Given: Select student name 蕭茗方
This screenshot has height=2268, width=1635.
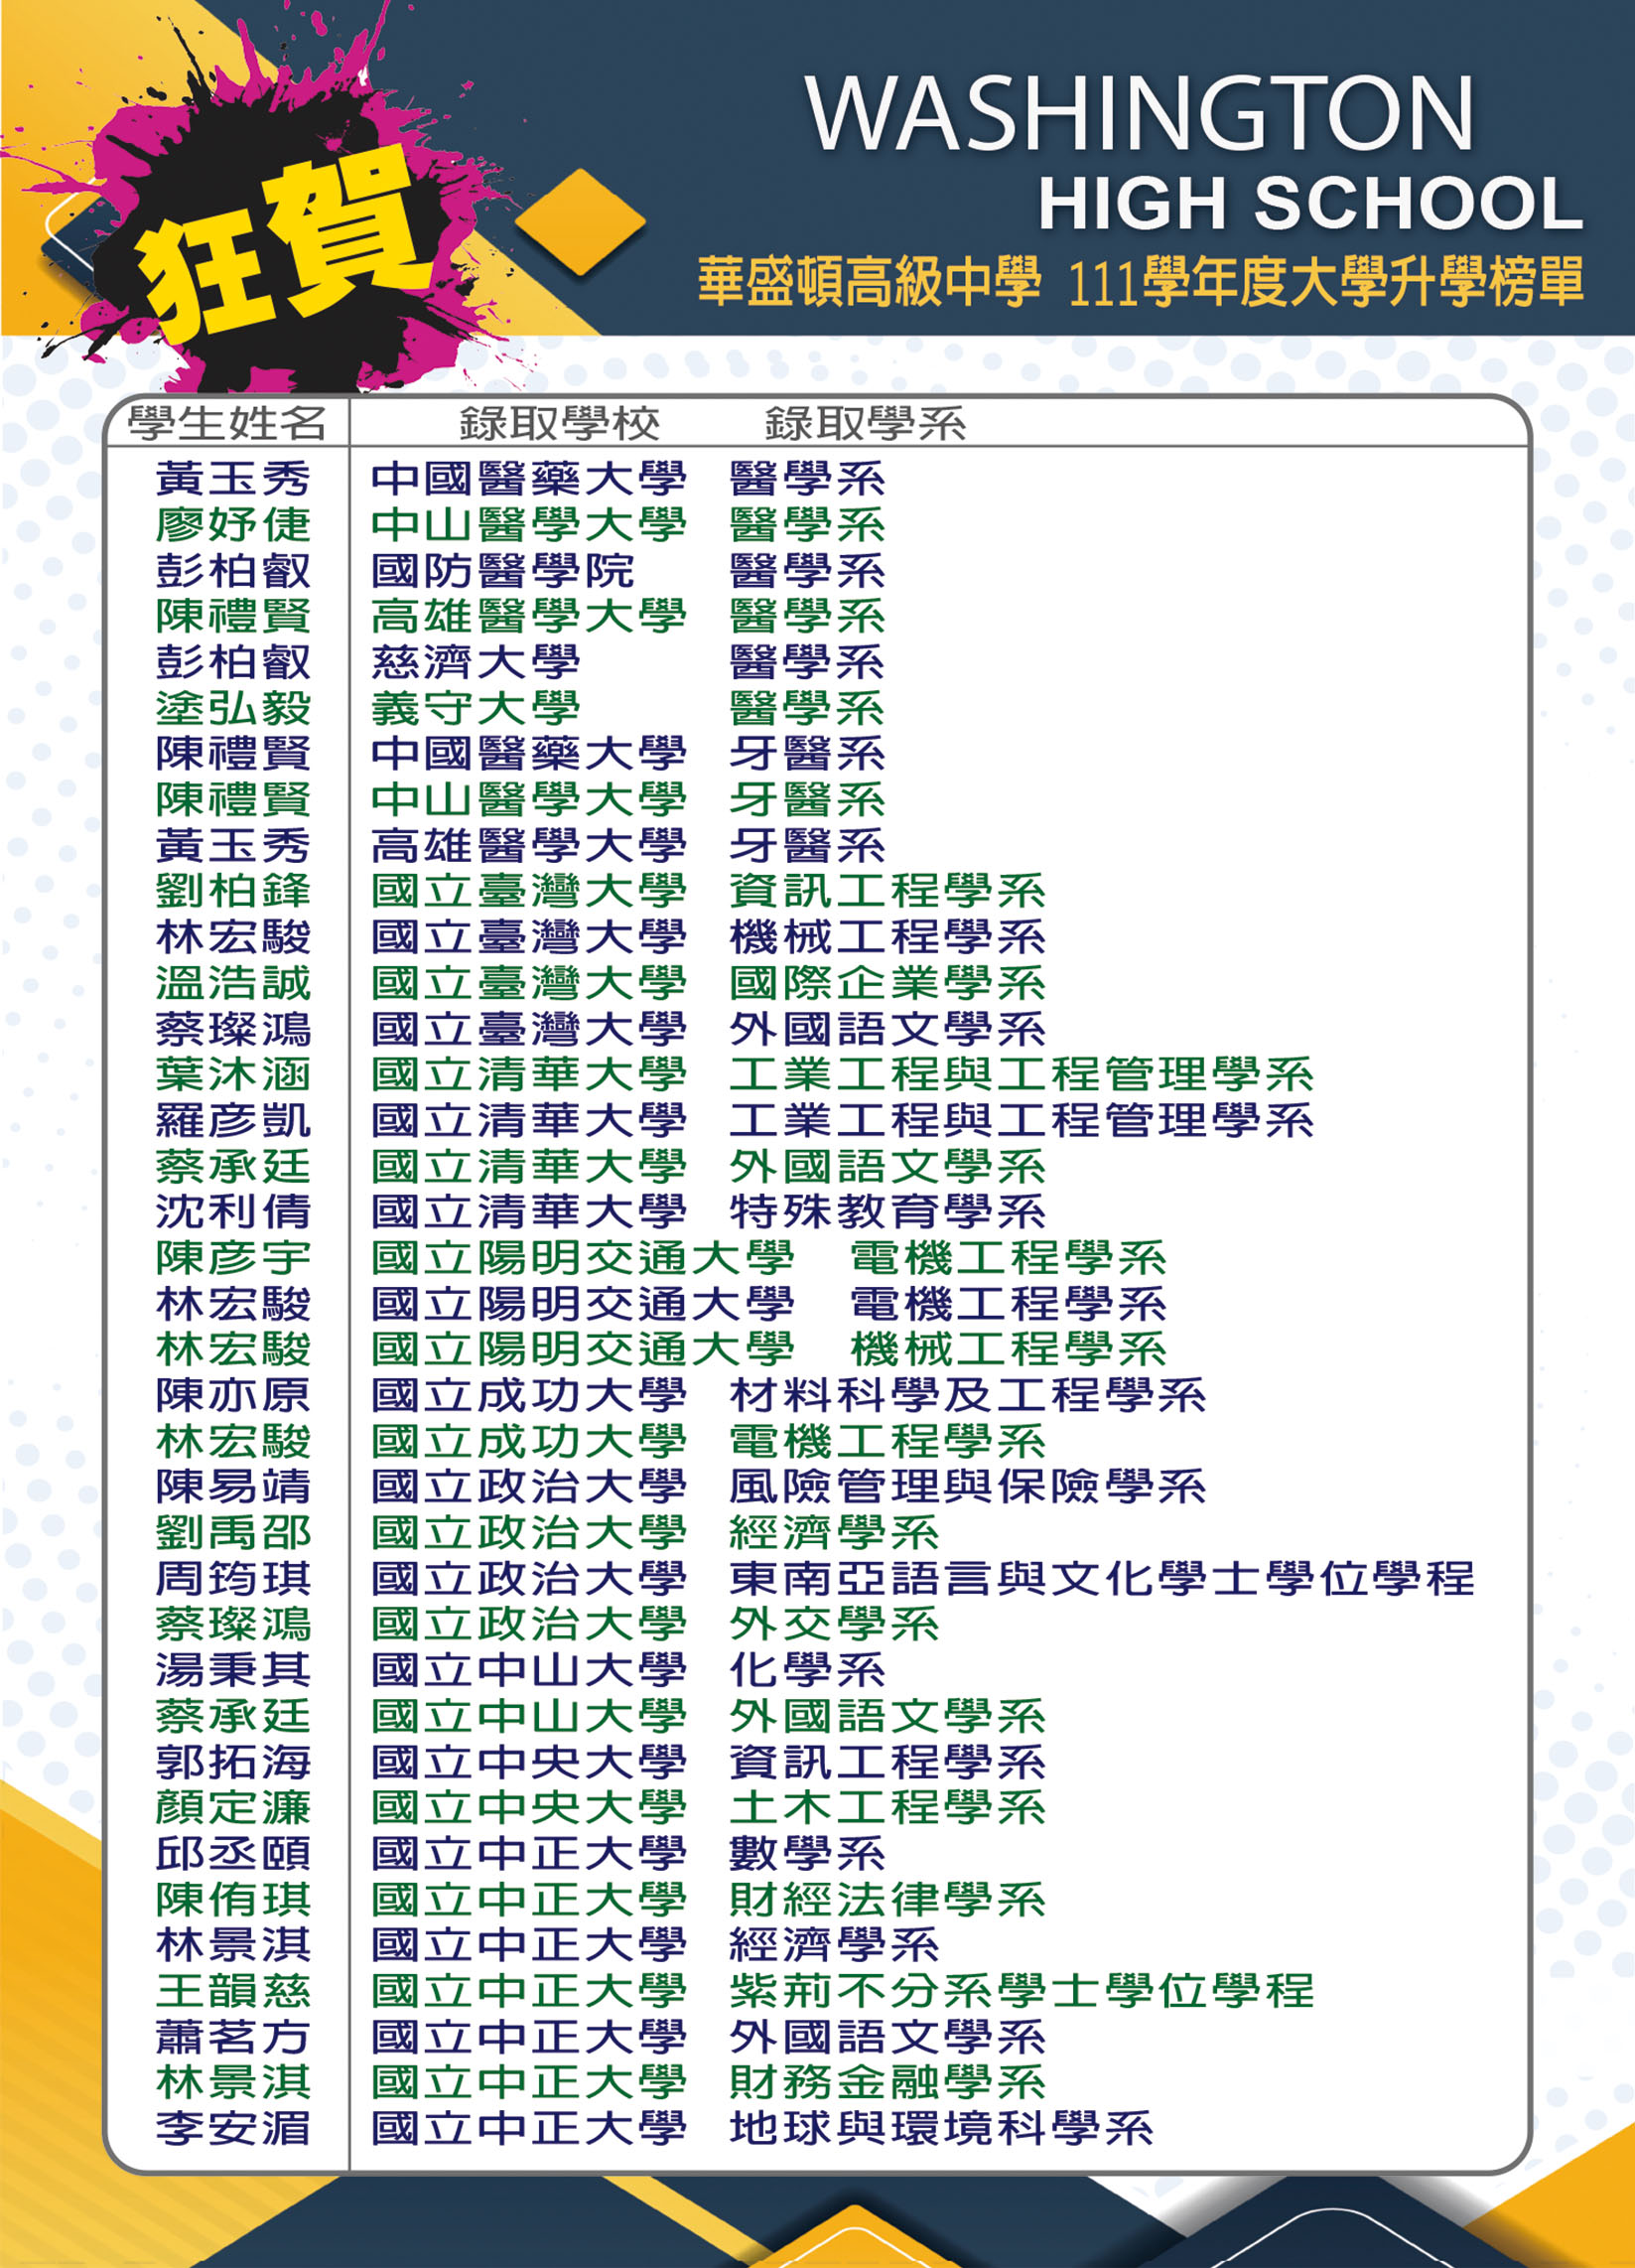Looking at the screenshot, I should tap(233, 2037).
